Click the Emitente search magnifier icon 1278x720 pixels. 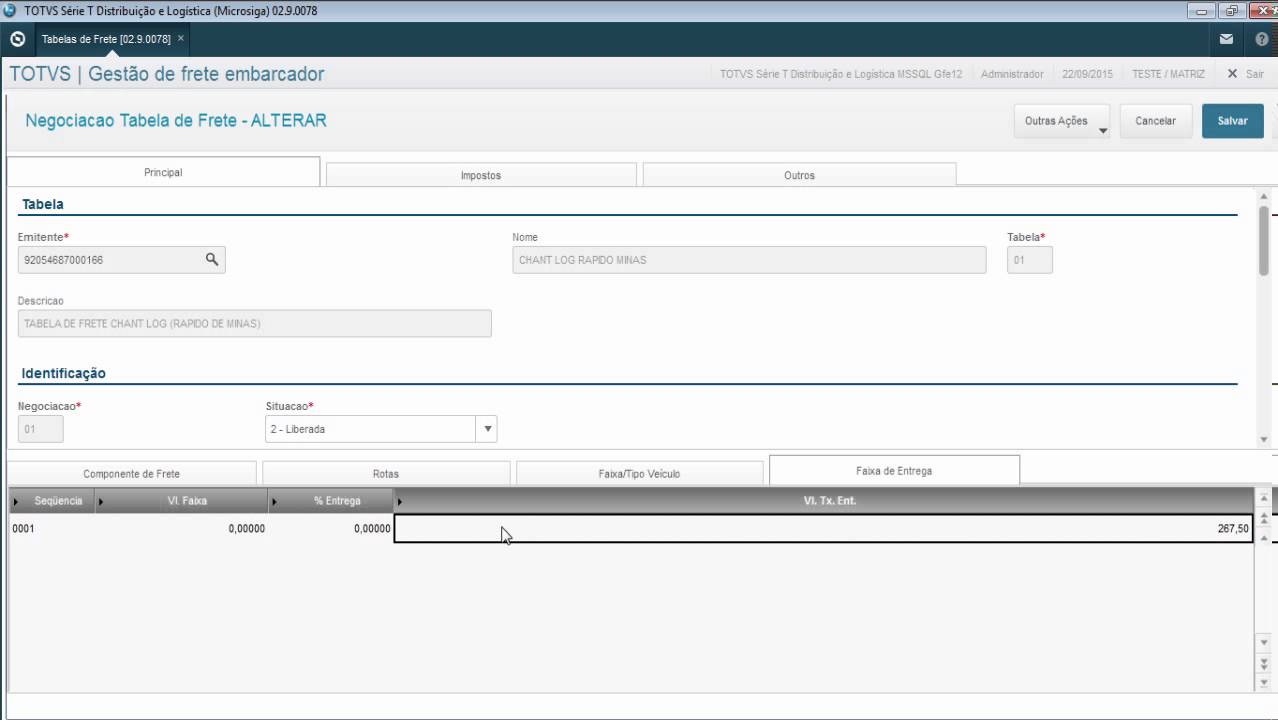click(x=212, y=260)
